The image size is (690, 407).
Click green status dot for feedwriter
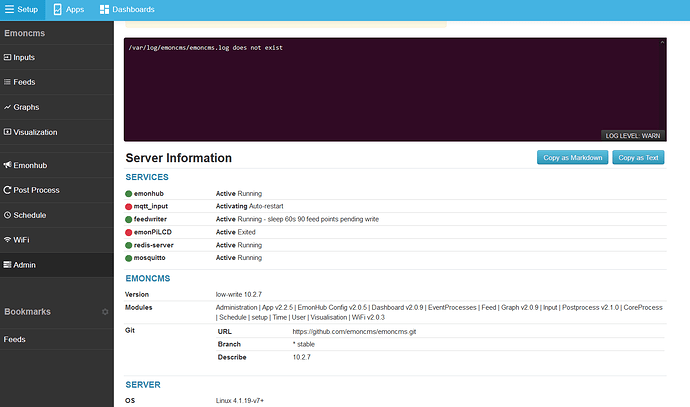click(128, 219)
